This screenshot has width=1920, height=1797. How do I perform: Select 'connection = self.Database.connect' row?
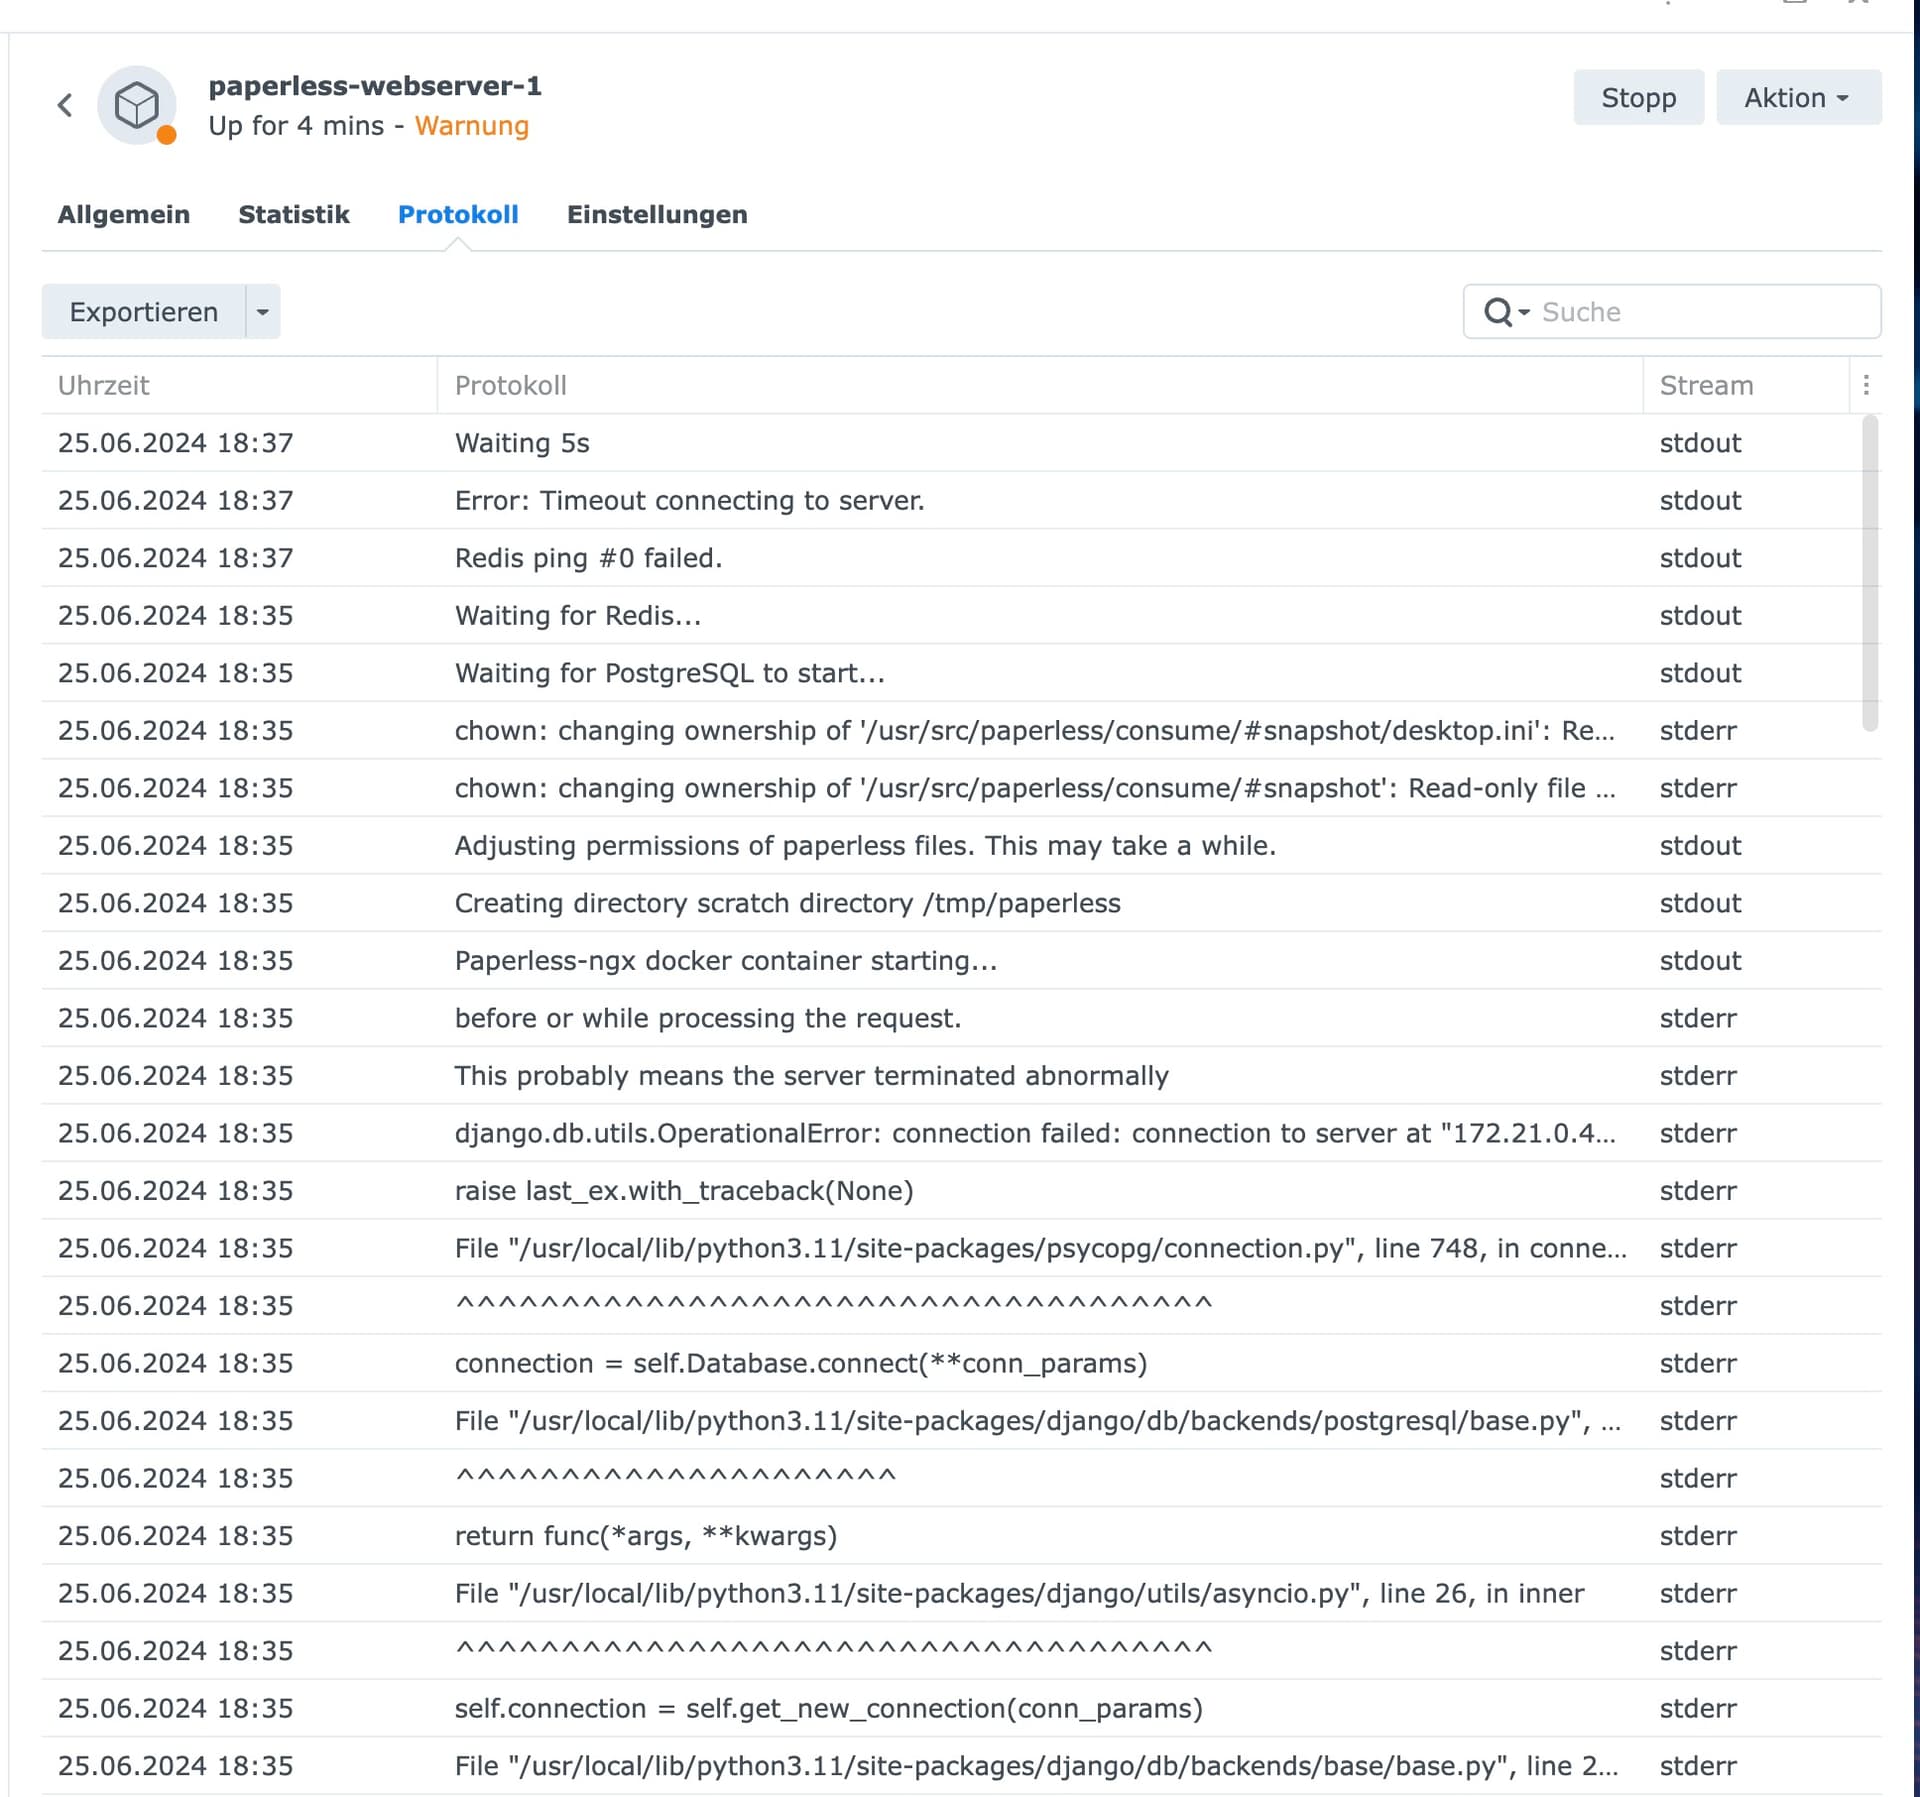(x=961, y=1363)
